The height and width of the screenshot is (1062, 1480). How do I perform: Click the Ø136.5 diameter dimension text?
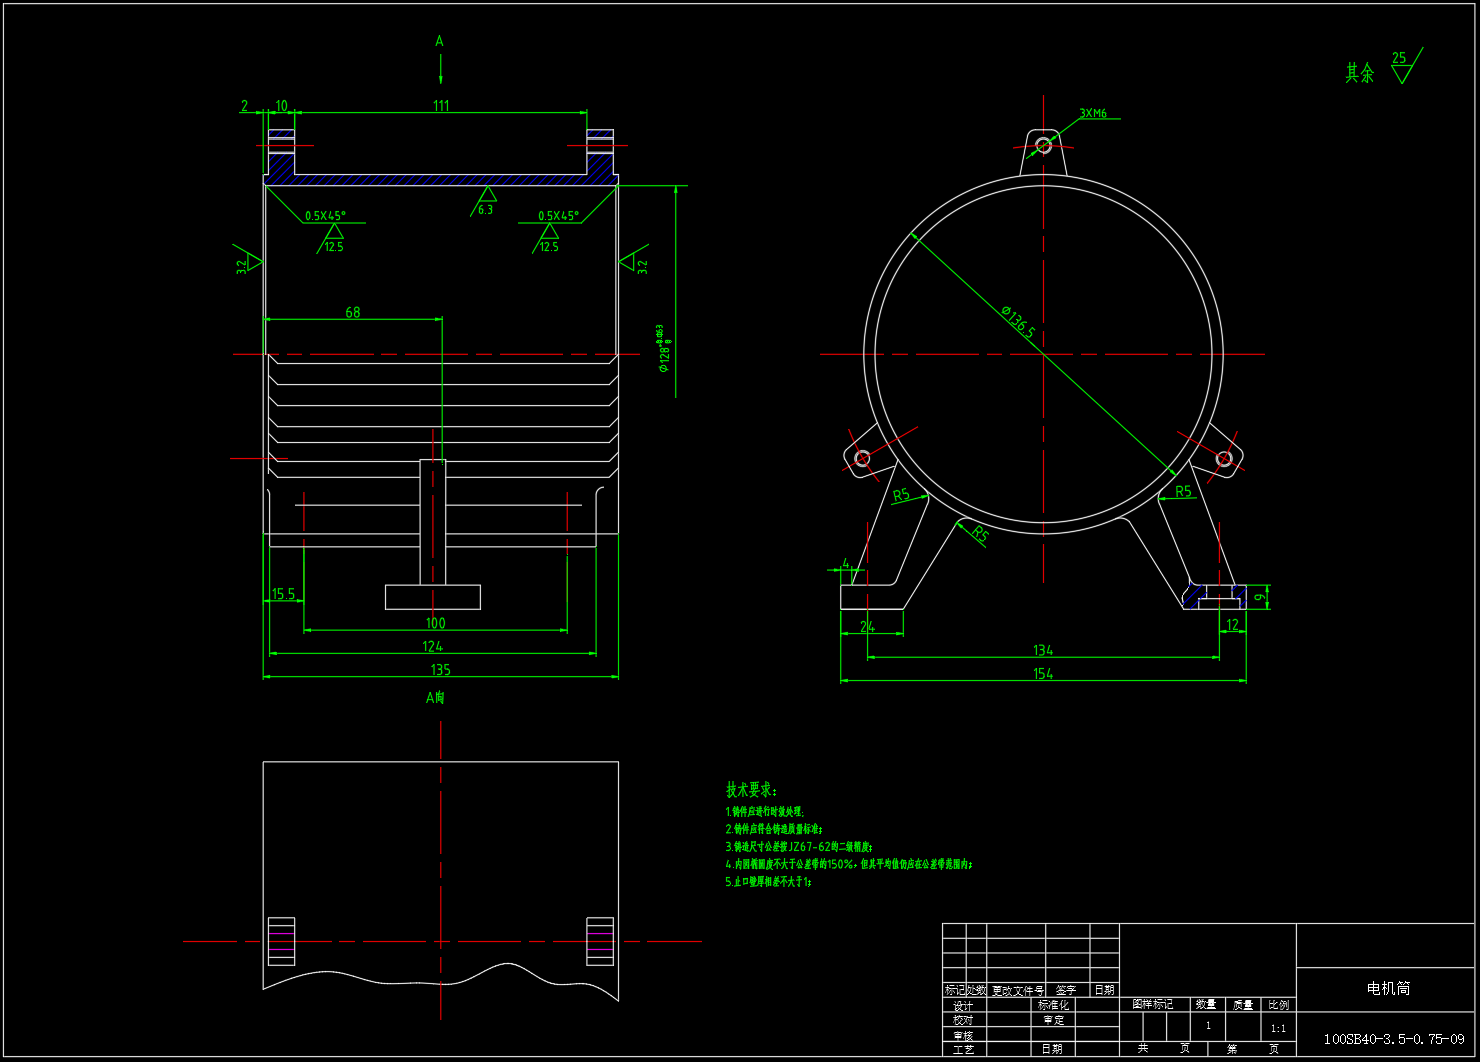click(1018, 322)
